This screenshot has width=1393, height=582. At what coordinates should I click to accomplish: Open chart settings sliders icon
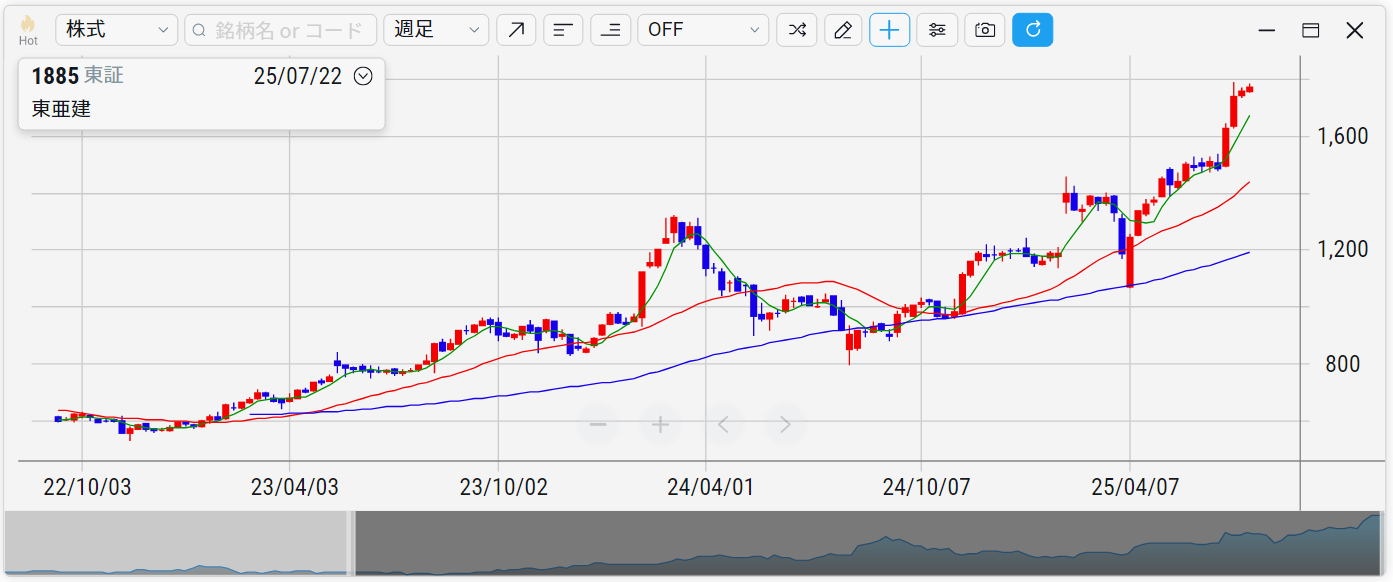[x=937, y=30]
